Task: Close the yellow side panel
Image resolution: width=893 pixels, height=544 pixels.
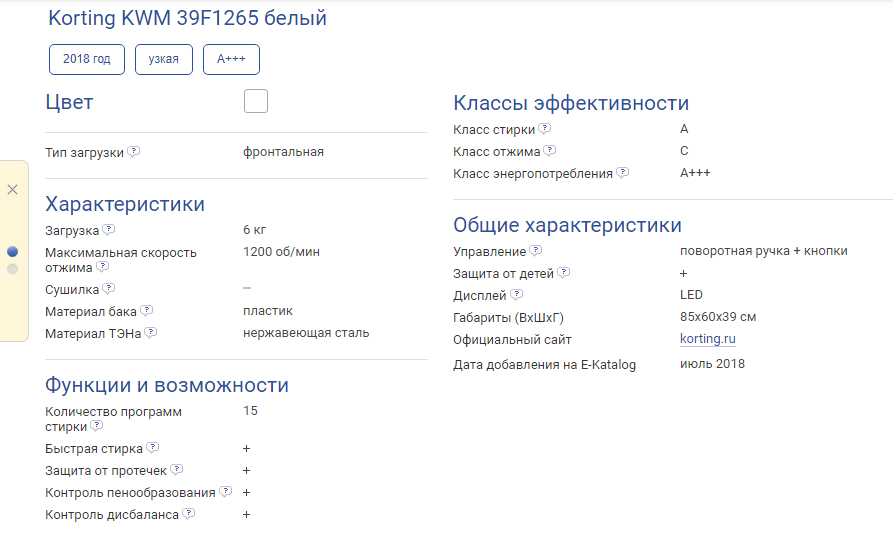Action: pos(12,189)
